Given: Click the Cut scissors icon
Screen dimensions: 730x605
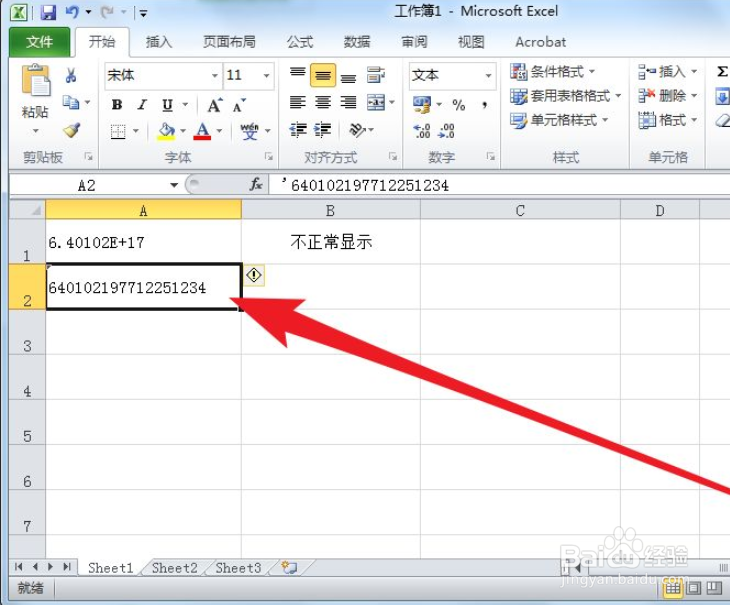Looking at the screenshot, I should click(x=71, y=75).
